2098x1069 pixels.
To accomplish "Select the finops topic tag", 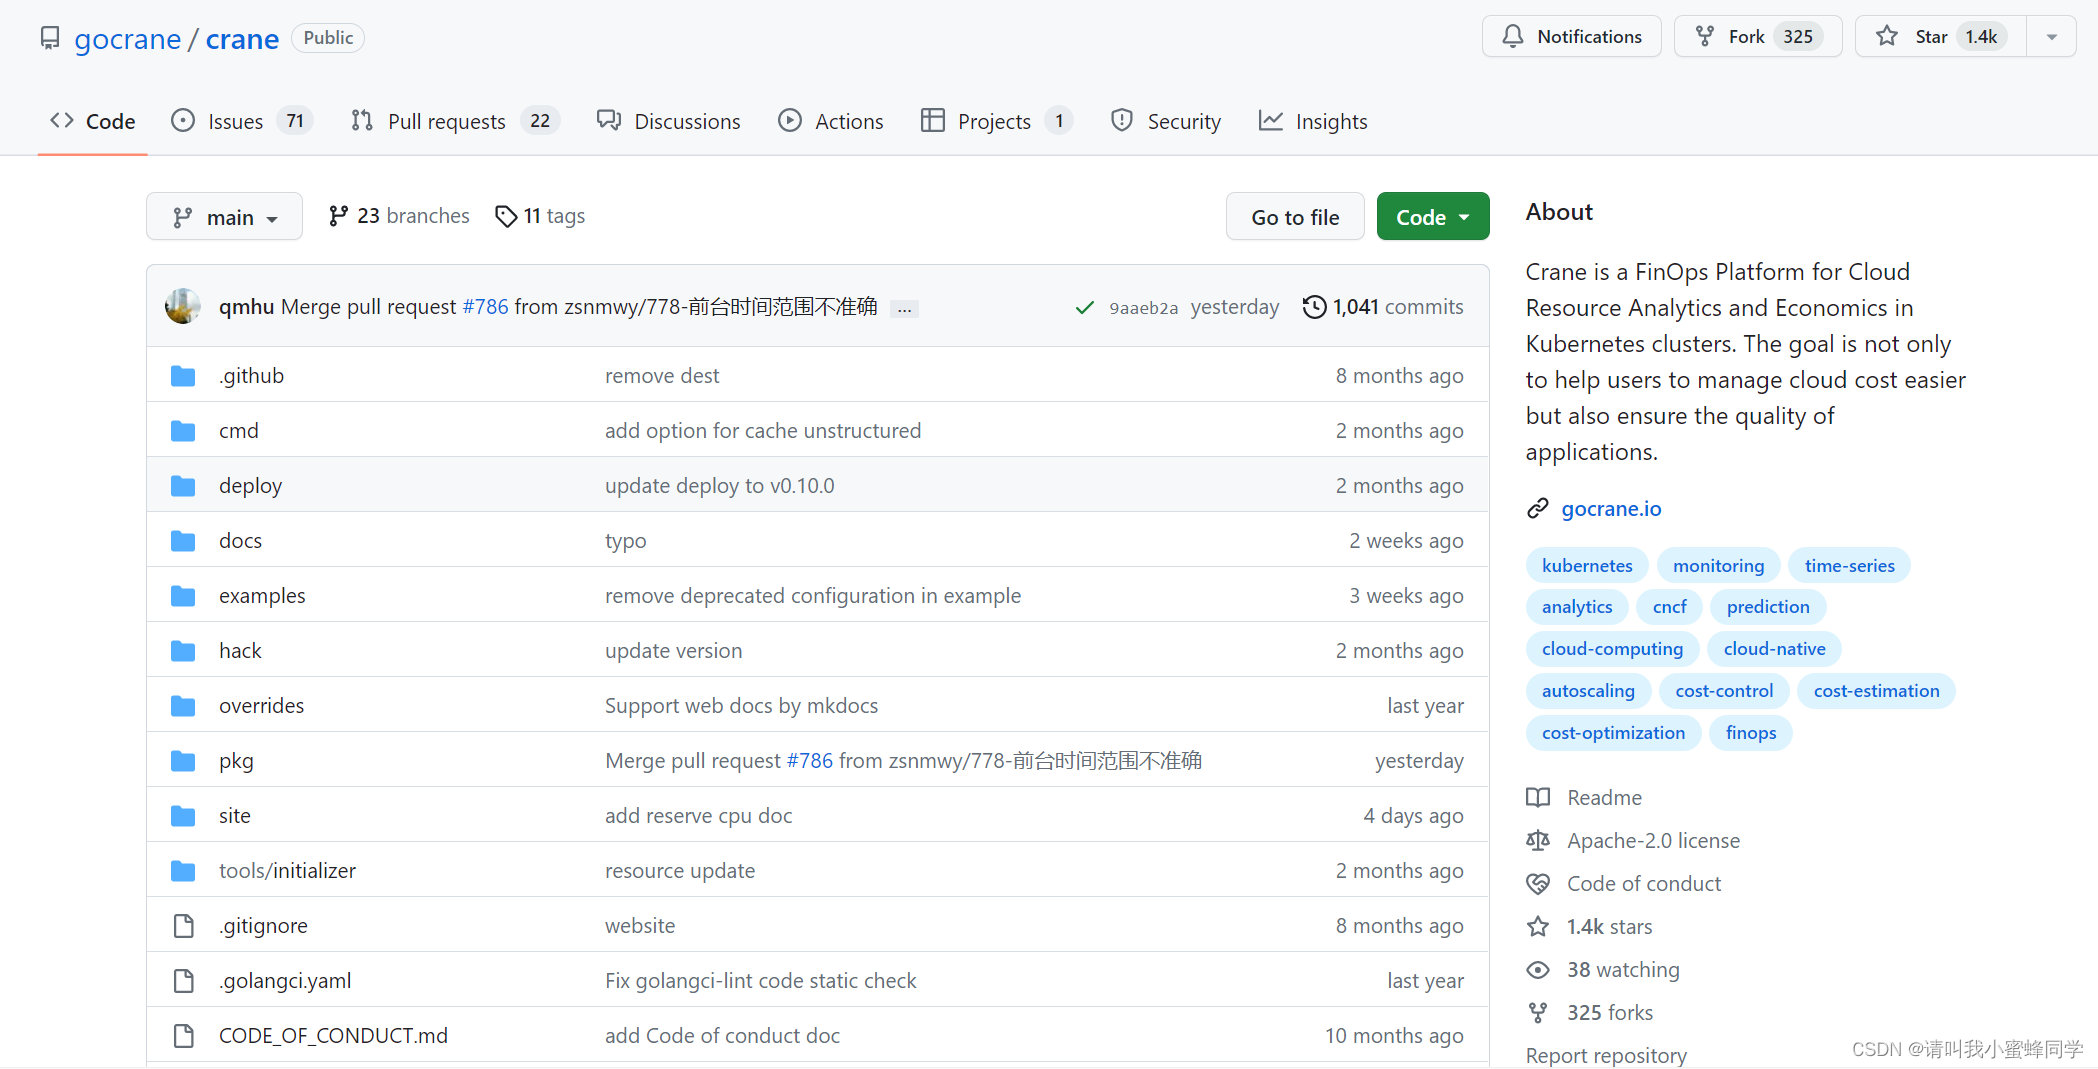I will coord(1751,733).
